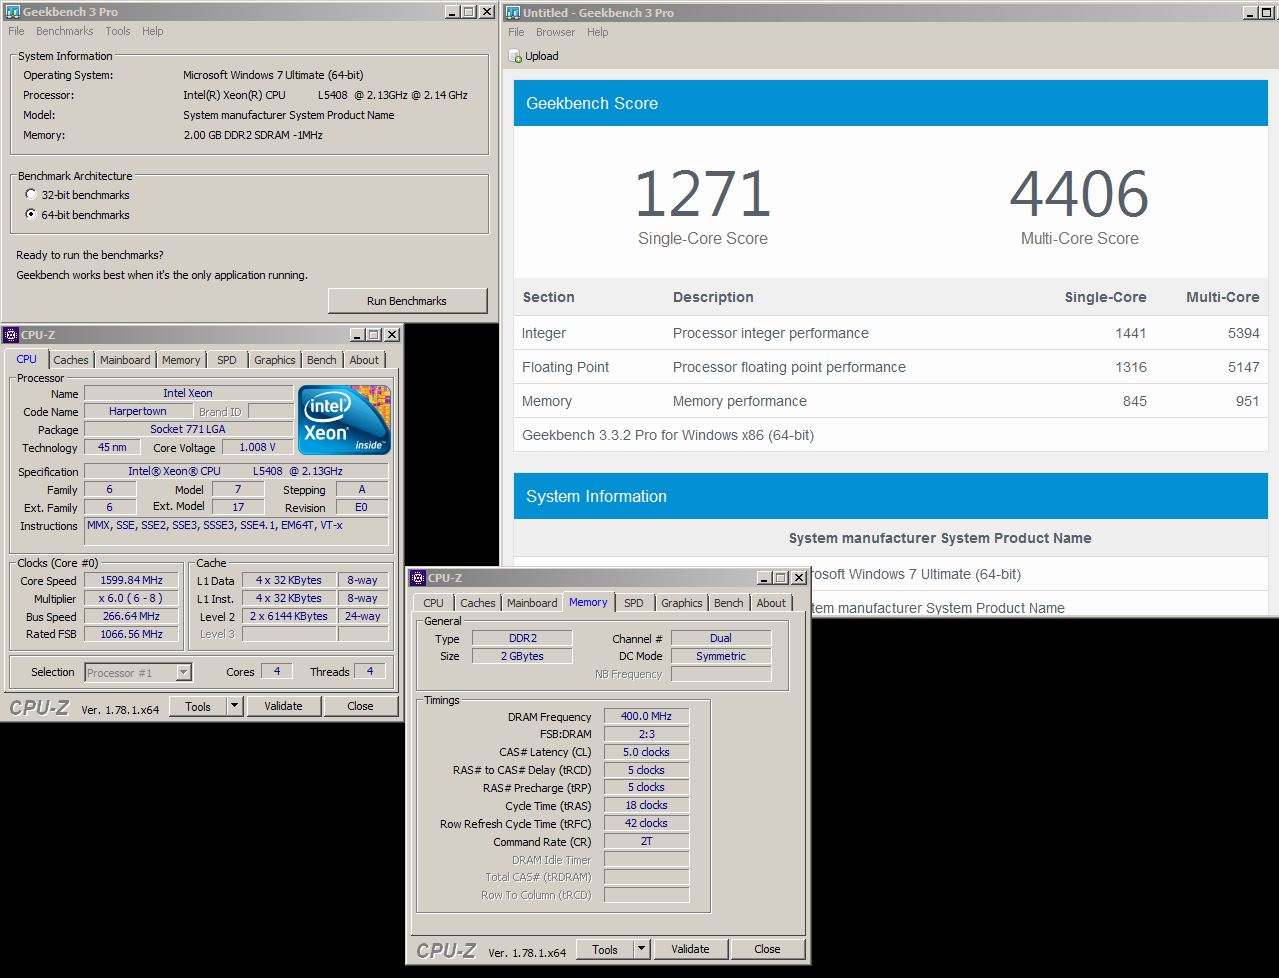Click the Integer row in results table

pyautogui.click(x=890, y=333)
